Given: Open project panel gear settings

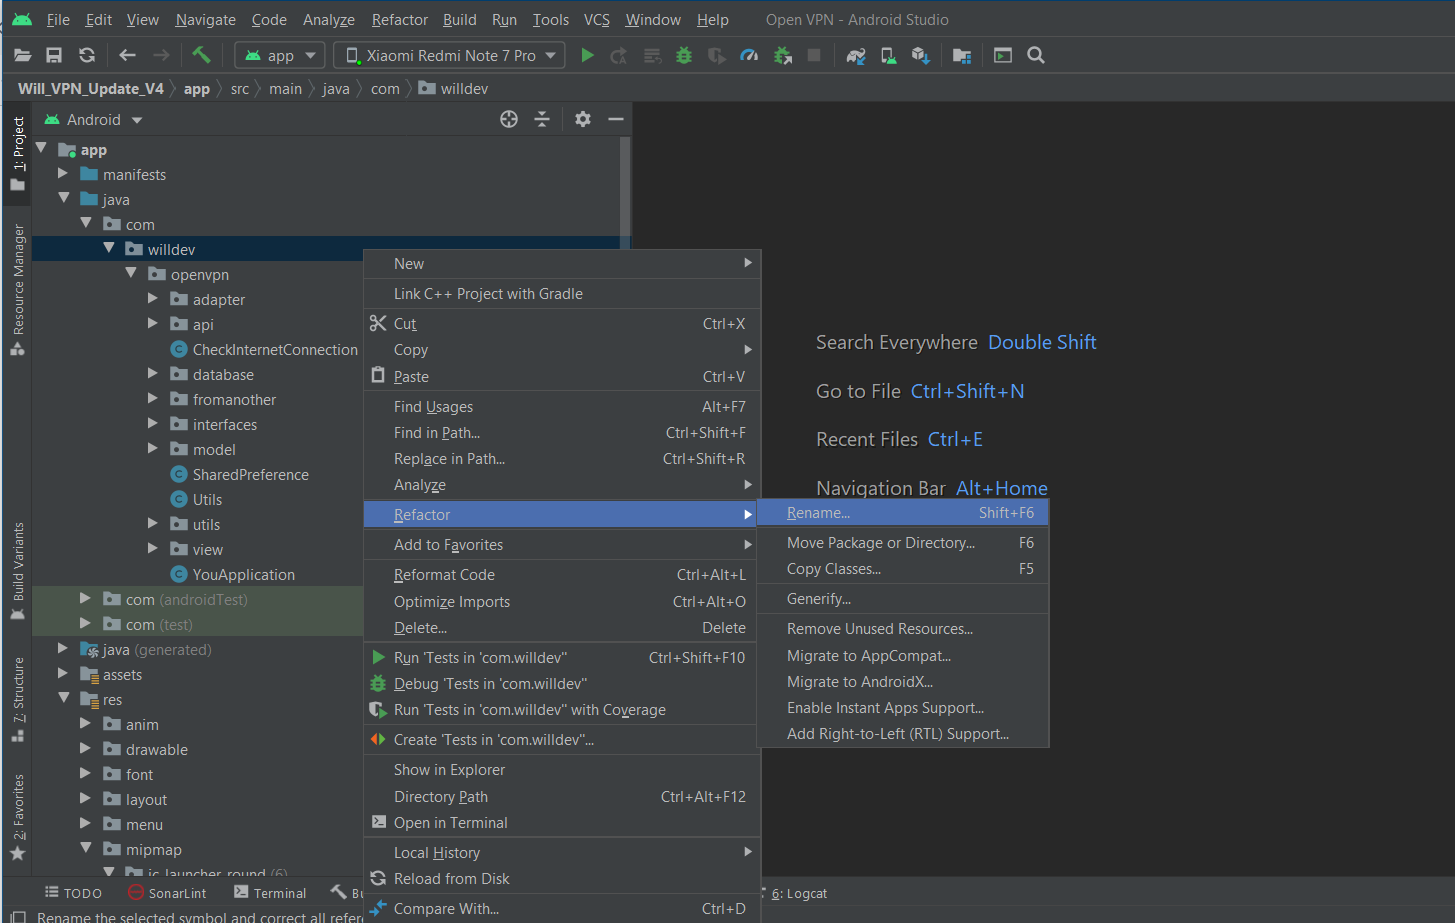Looking at the screenshot, I should 583,119.
